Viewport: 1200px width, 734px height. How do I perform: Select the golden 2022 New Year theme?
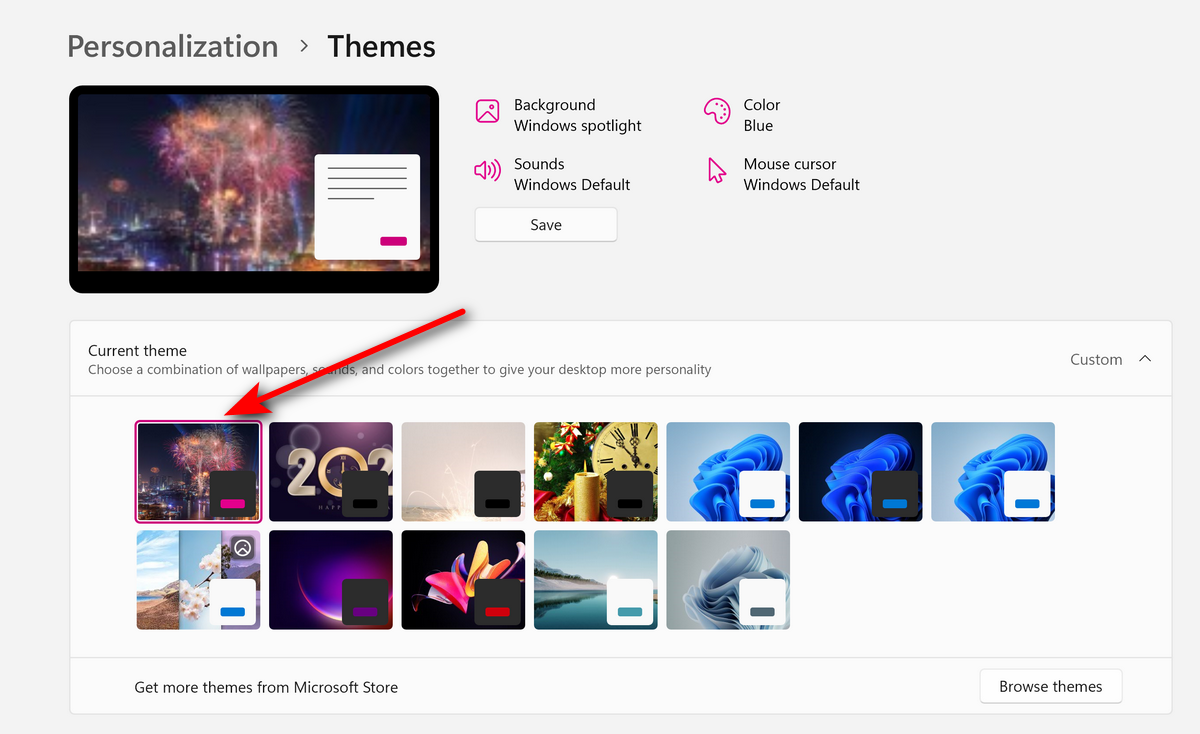[x=331, y=472]
